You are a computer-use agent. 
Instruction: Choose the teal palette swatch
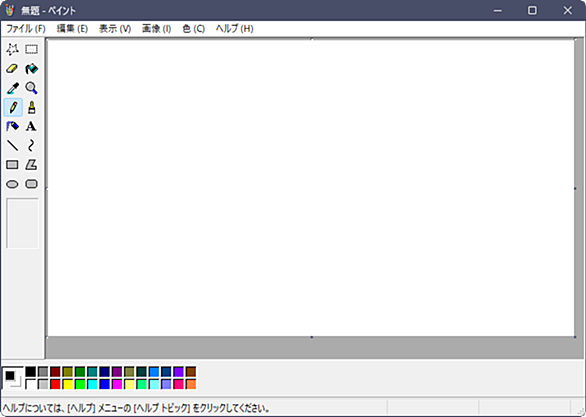(92, 372)
